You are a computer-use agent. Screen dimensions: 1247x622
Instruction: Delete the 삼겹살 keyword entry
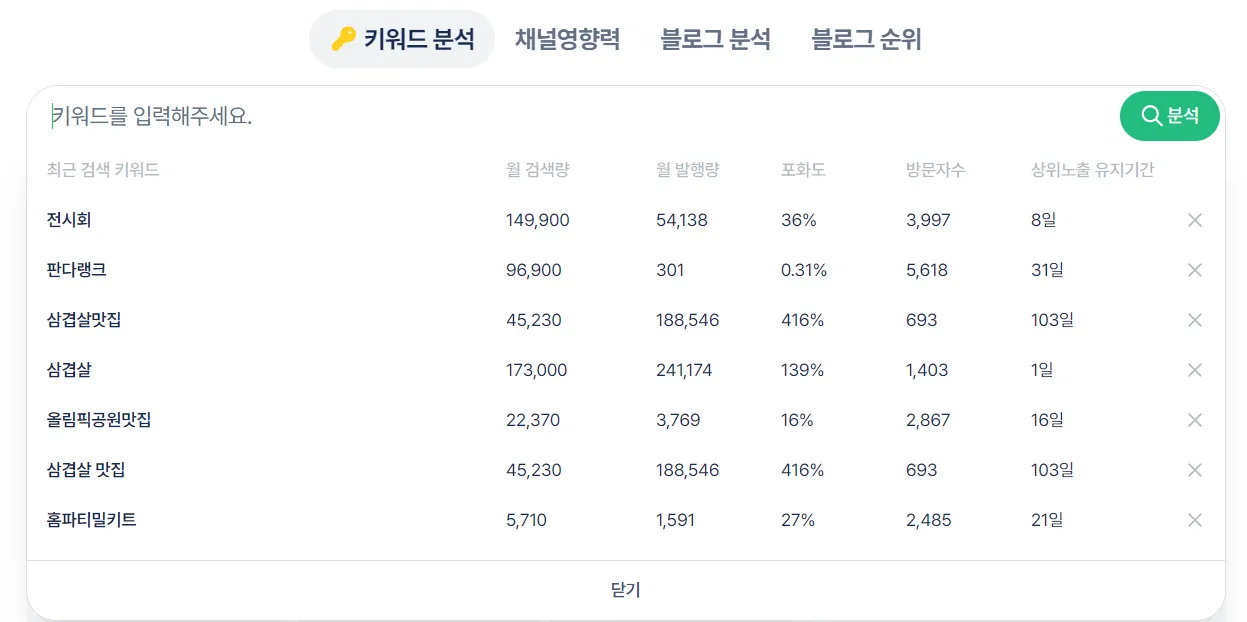[x=1194, y=370]
